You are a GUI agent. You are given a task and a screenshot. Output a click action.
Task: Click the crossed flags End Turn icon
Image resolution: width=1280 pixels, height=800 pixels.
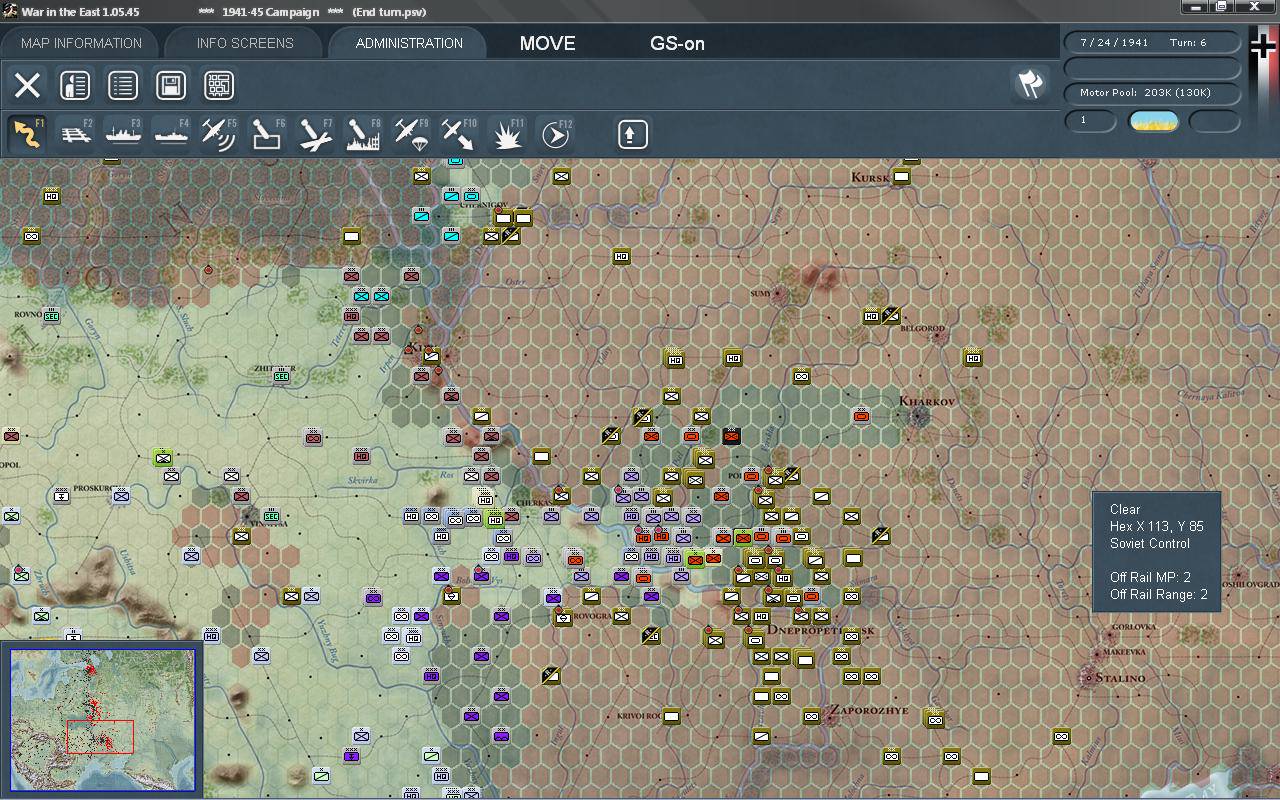pyautogui.click(x=1030, y=84)
